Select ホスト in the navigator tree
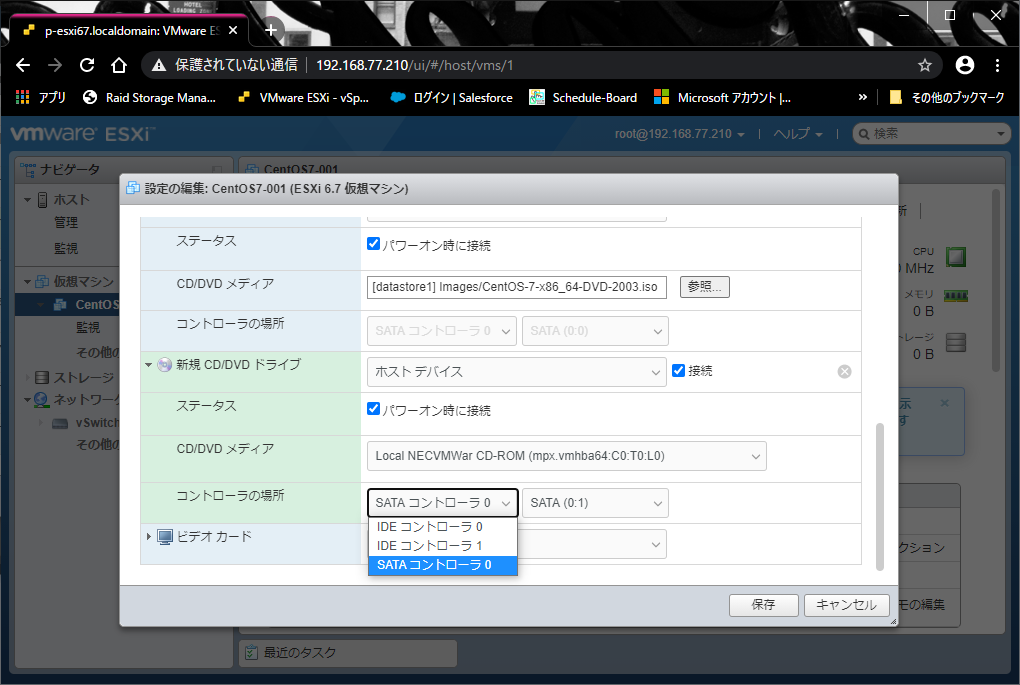The height and width of the screenshot is (685, 1020). click(71, 200)
